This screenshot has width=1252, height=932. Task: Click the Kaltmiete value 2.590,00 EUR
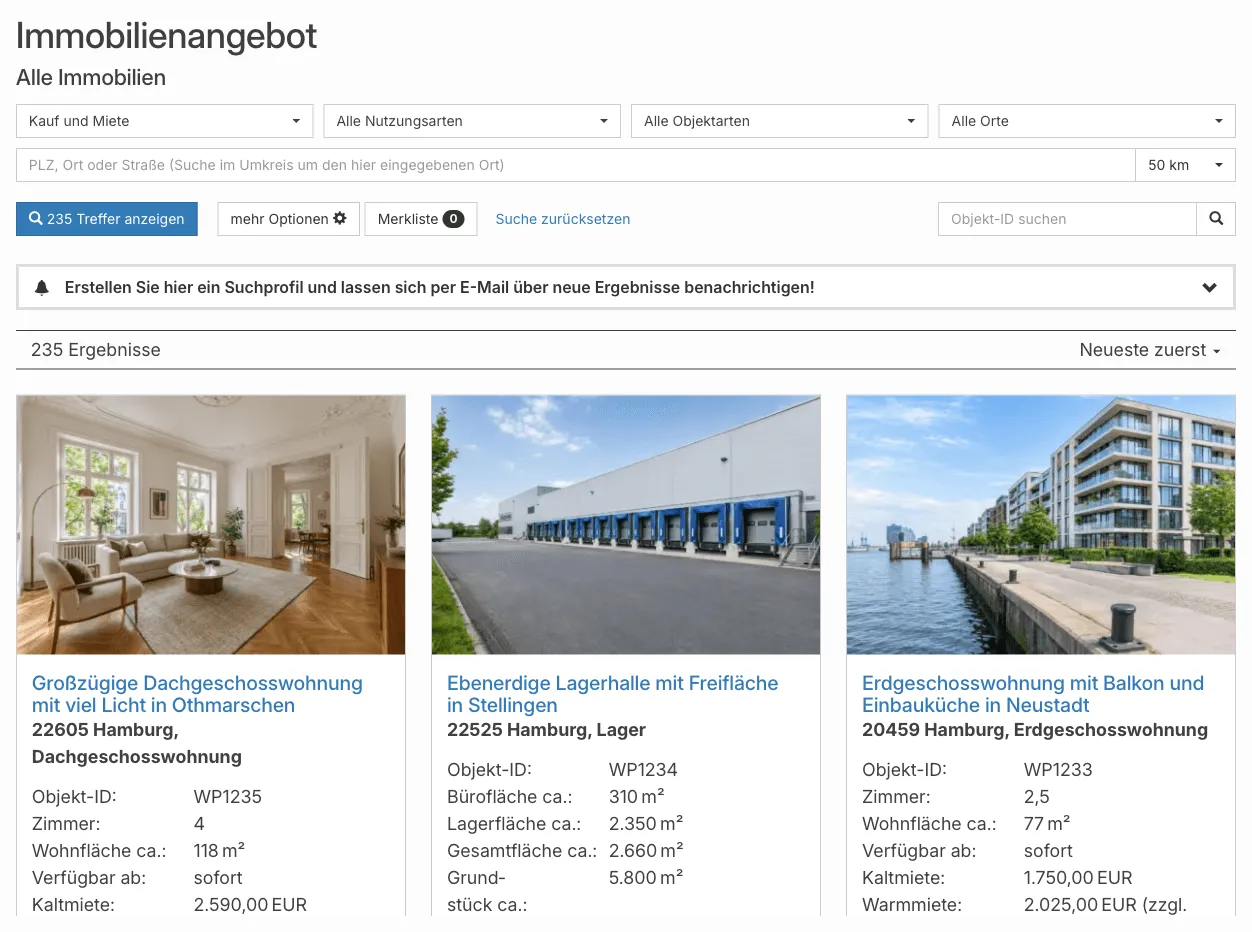pos(250,905)
